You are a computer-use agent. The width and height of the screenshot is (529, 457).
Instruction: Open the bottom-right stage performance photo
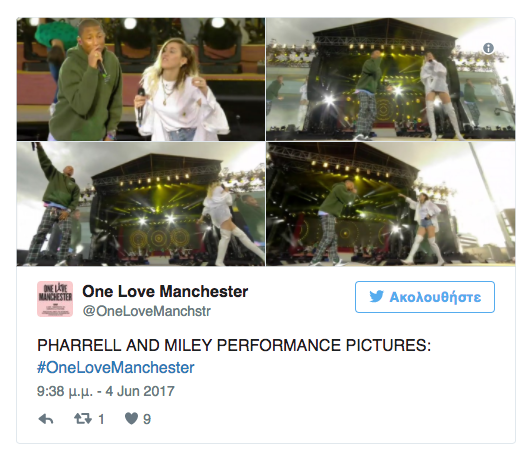coord(391,204)
